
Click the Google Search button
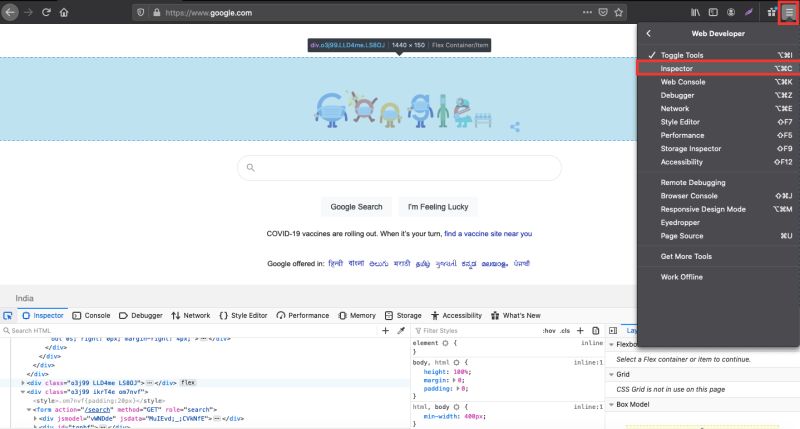pyautogui.click(x=356, y=207)
